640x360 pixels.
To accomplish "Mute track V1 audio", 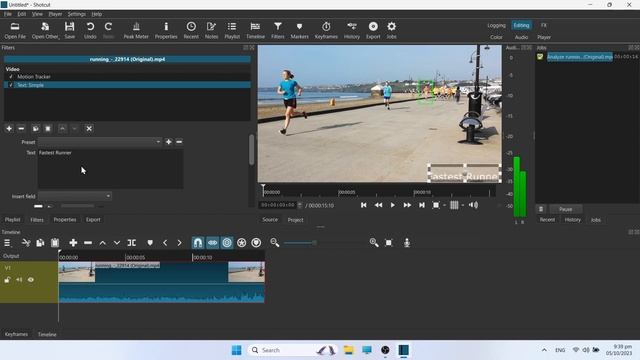I will pyautogui.click(x=19, y=280).
